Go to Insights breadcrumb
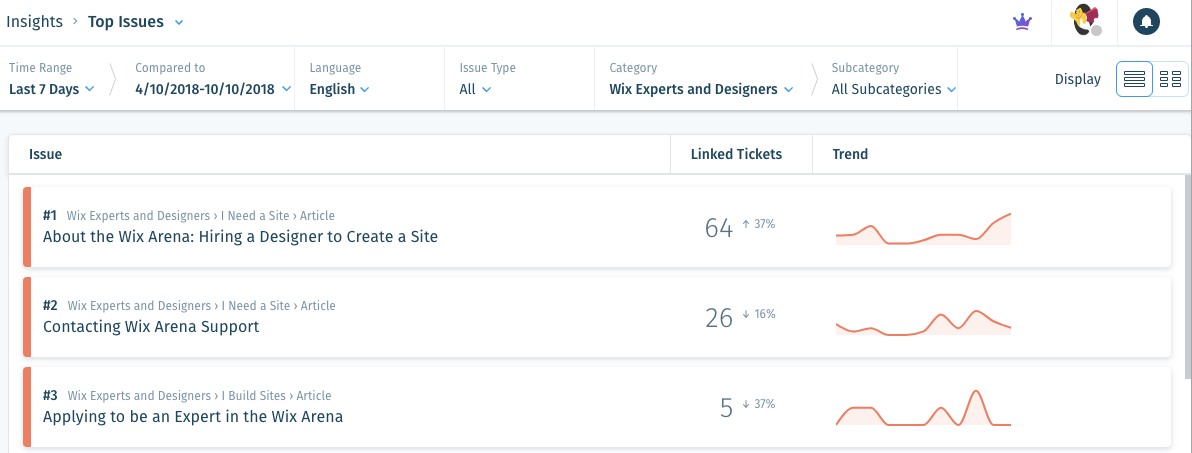 [x=34, y=21]
